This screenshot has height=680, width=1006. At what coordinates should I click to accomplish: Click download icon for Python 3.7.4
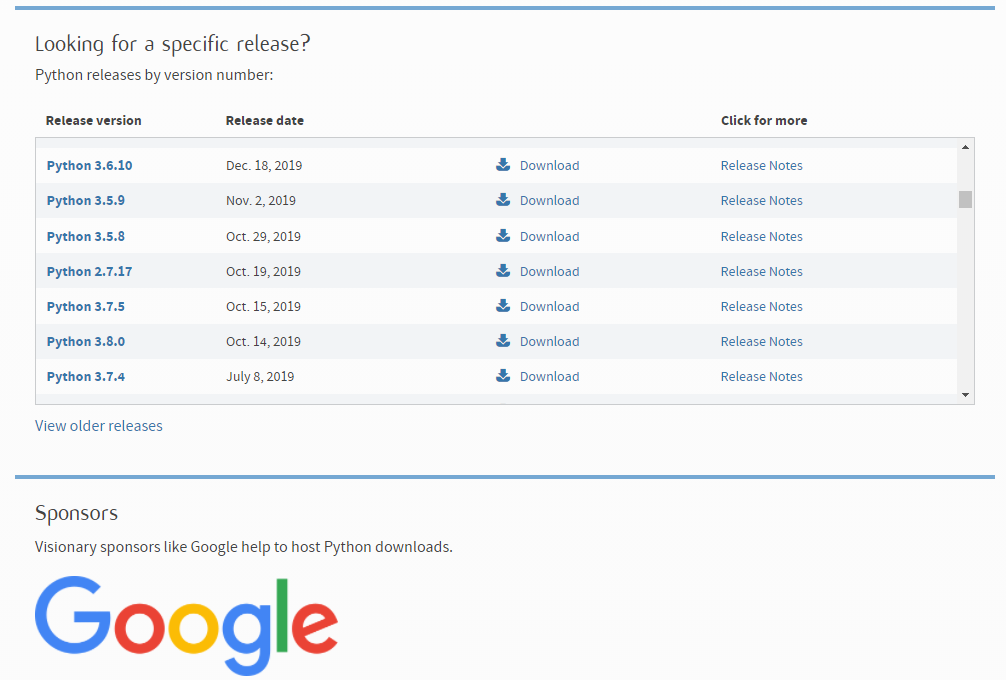[x=503, y=376]
